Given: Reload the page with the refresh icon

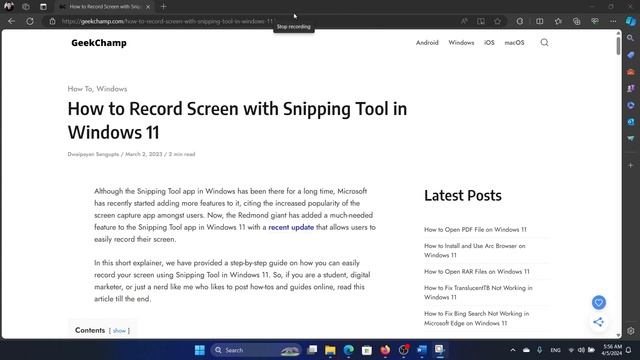Looking at the screenshot, I should [x=30, y=21].
